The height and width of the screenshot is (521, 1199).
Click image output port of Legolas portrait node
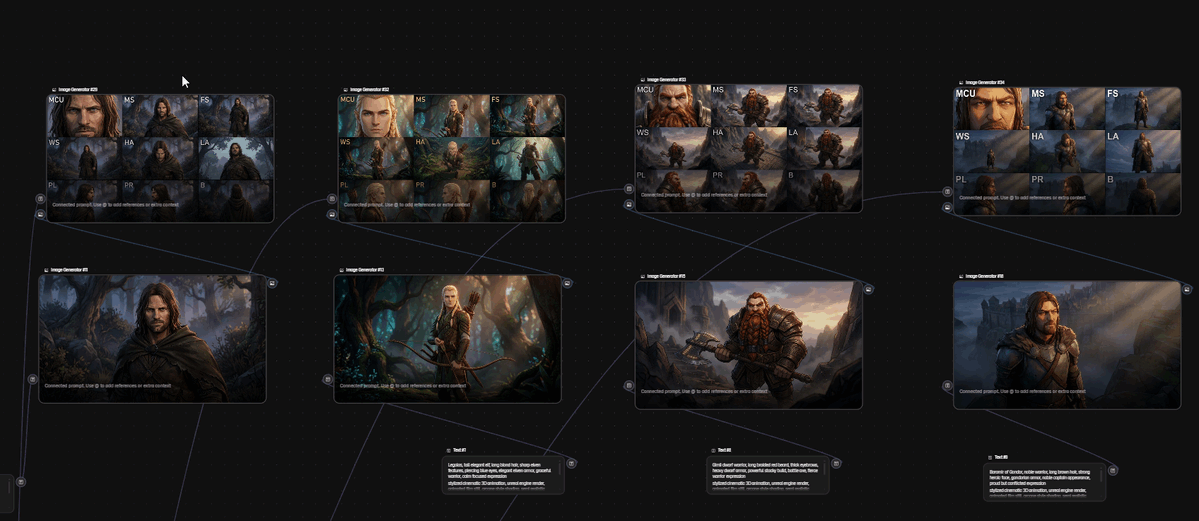[x=567, y=283]
